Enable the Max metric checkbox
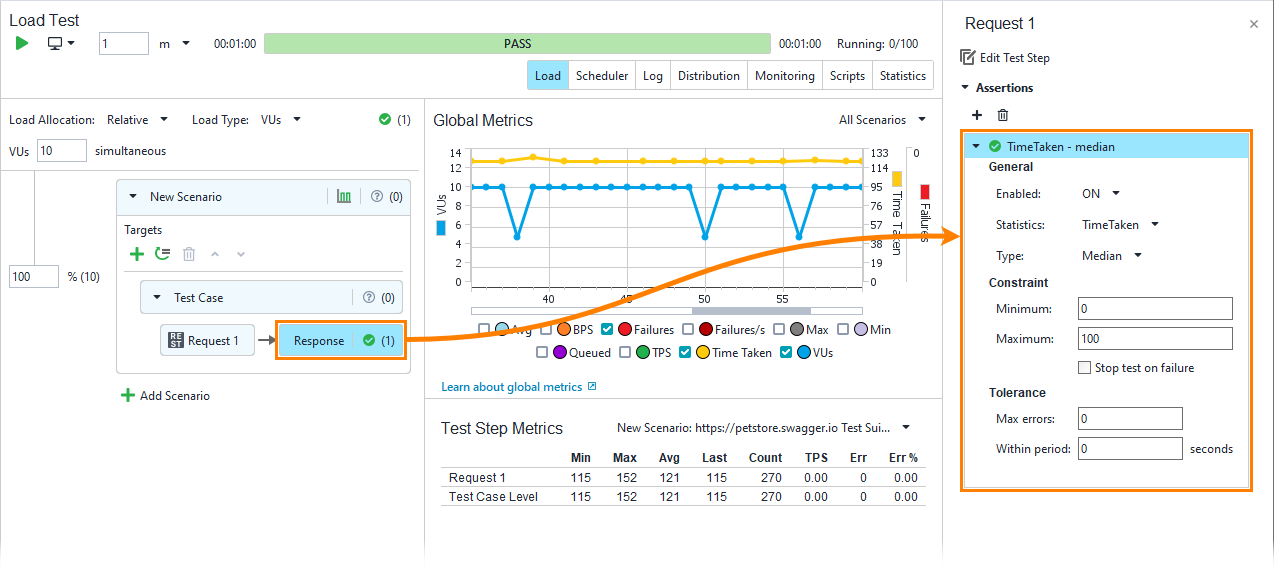The width and height of the screenshot is (1274, 570). pos(779,329)
